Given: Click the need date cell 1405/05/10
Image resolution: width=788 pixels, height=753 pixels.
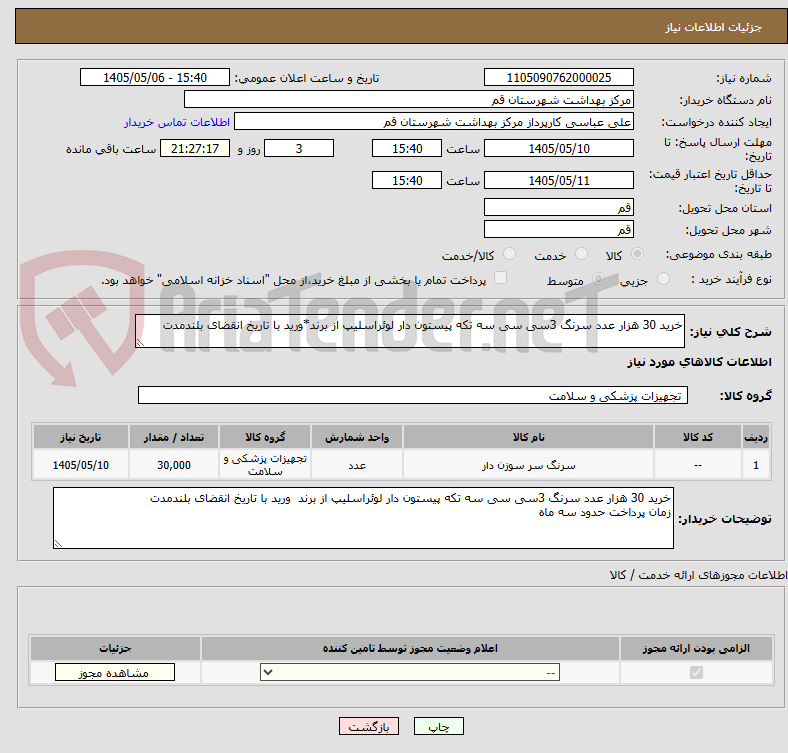Looking at the screenshot, I should click(x=81, y=465).
